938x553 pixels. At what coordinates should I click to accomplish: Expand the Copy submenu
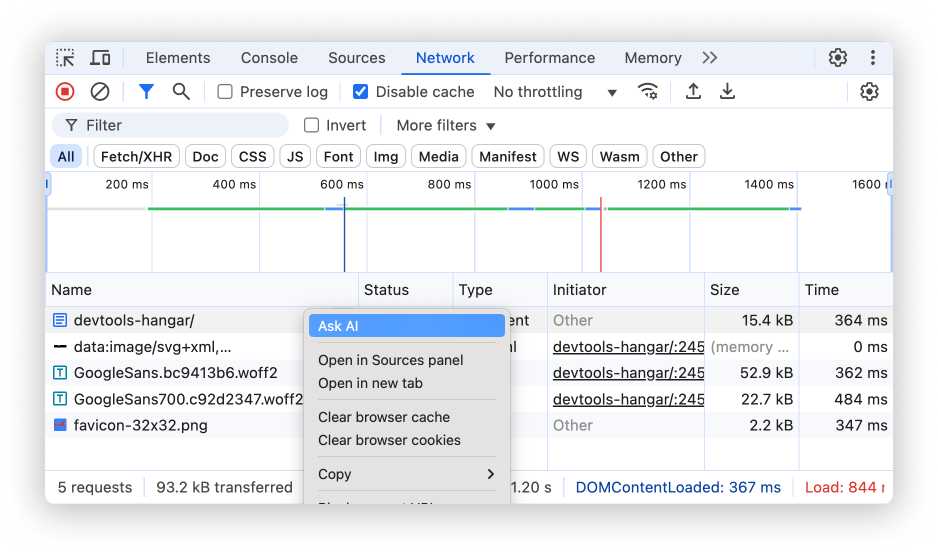pos(406,474)
